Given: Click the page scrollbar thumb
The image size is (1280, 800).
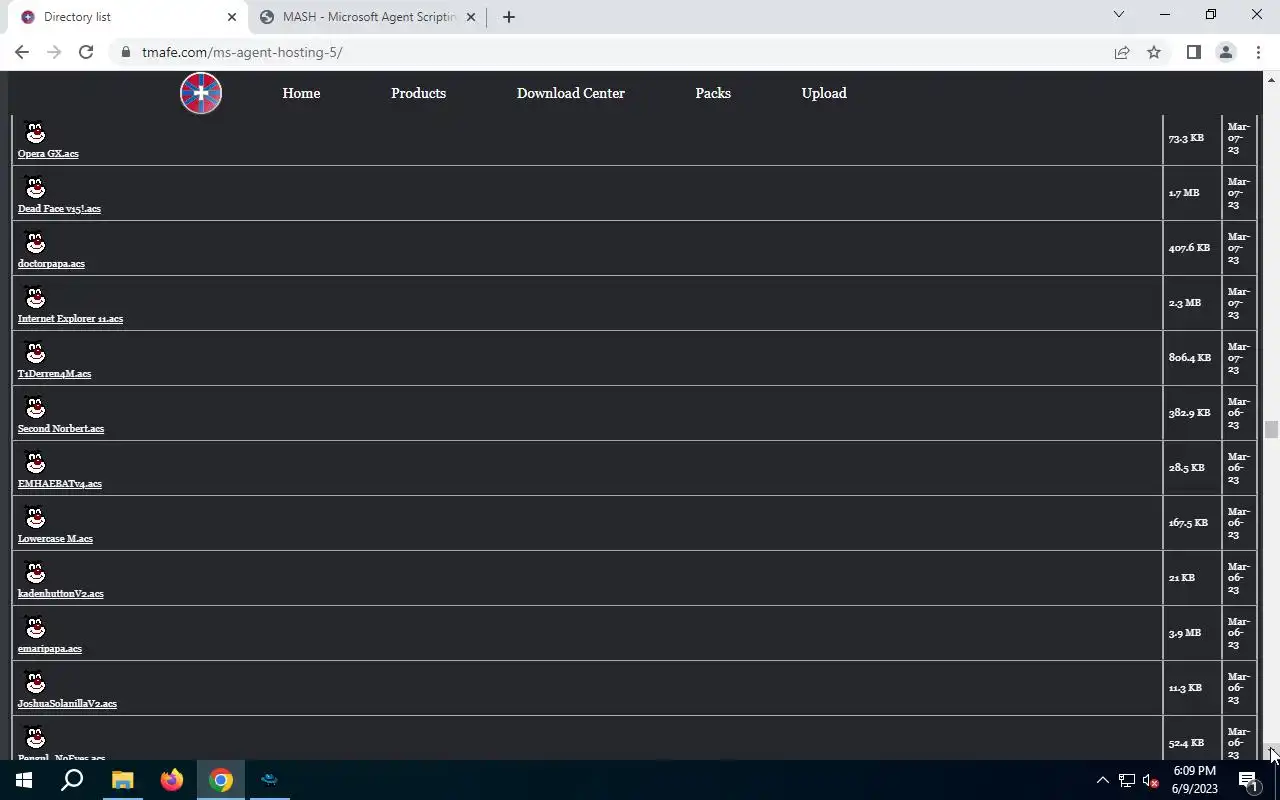Looking at the screenshot, I should pyautogui.click(x=1271, y=430).
